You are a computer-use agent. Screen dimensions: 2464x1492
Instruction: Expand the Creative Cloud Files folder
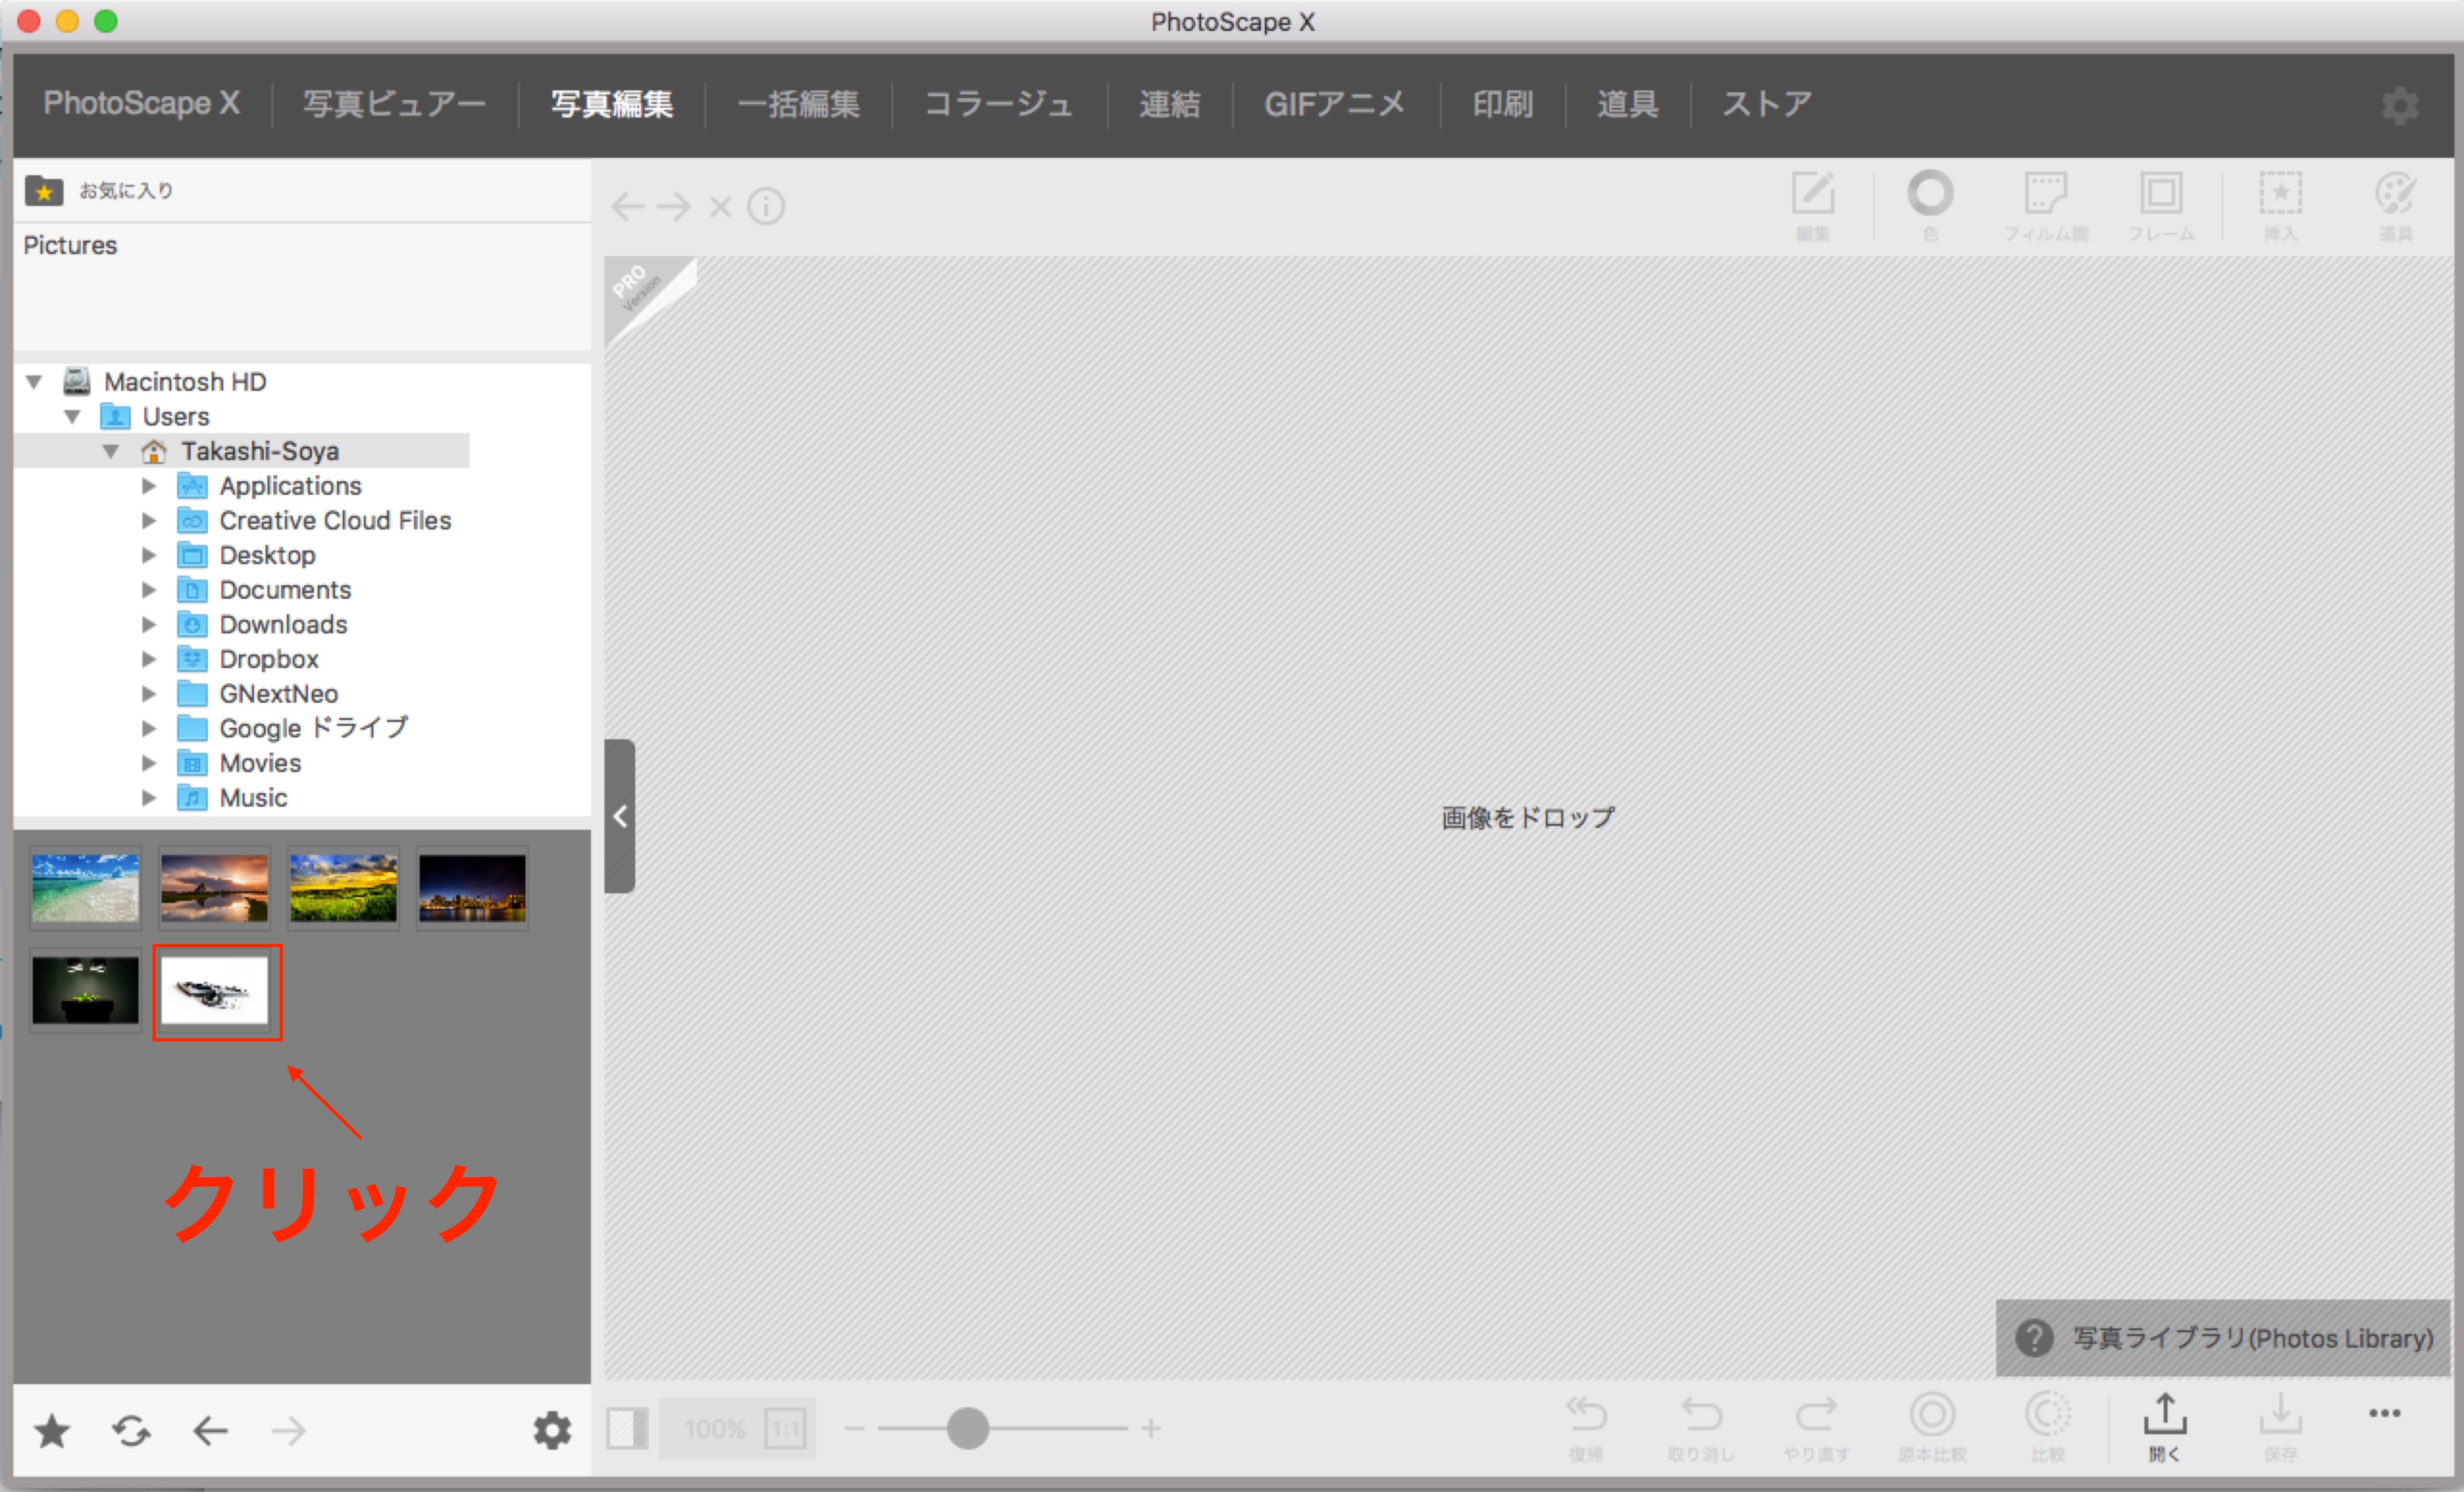[149, 521]
